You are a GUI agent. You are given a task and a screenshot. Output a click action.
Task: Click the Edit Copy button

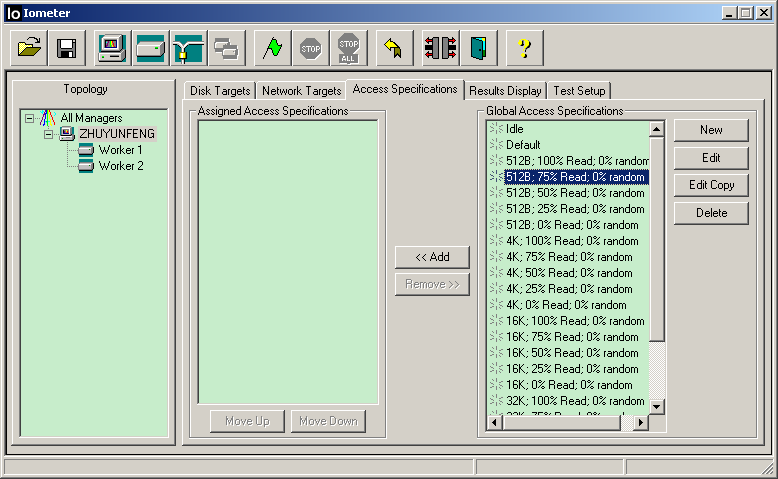(711, 185)
